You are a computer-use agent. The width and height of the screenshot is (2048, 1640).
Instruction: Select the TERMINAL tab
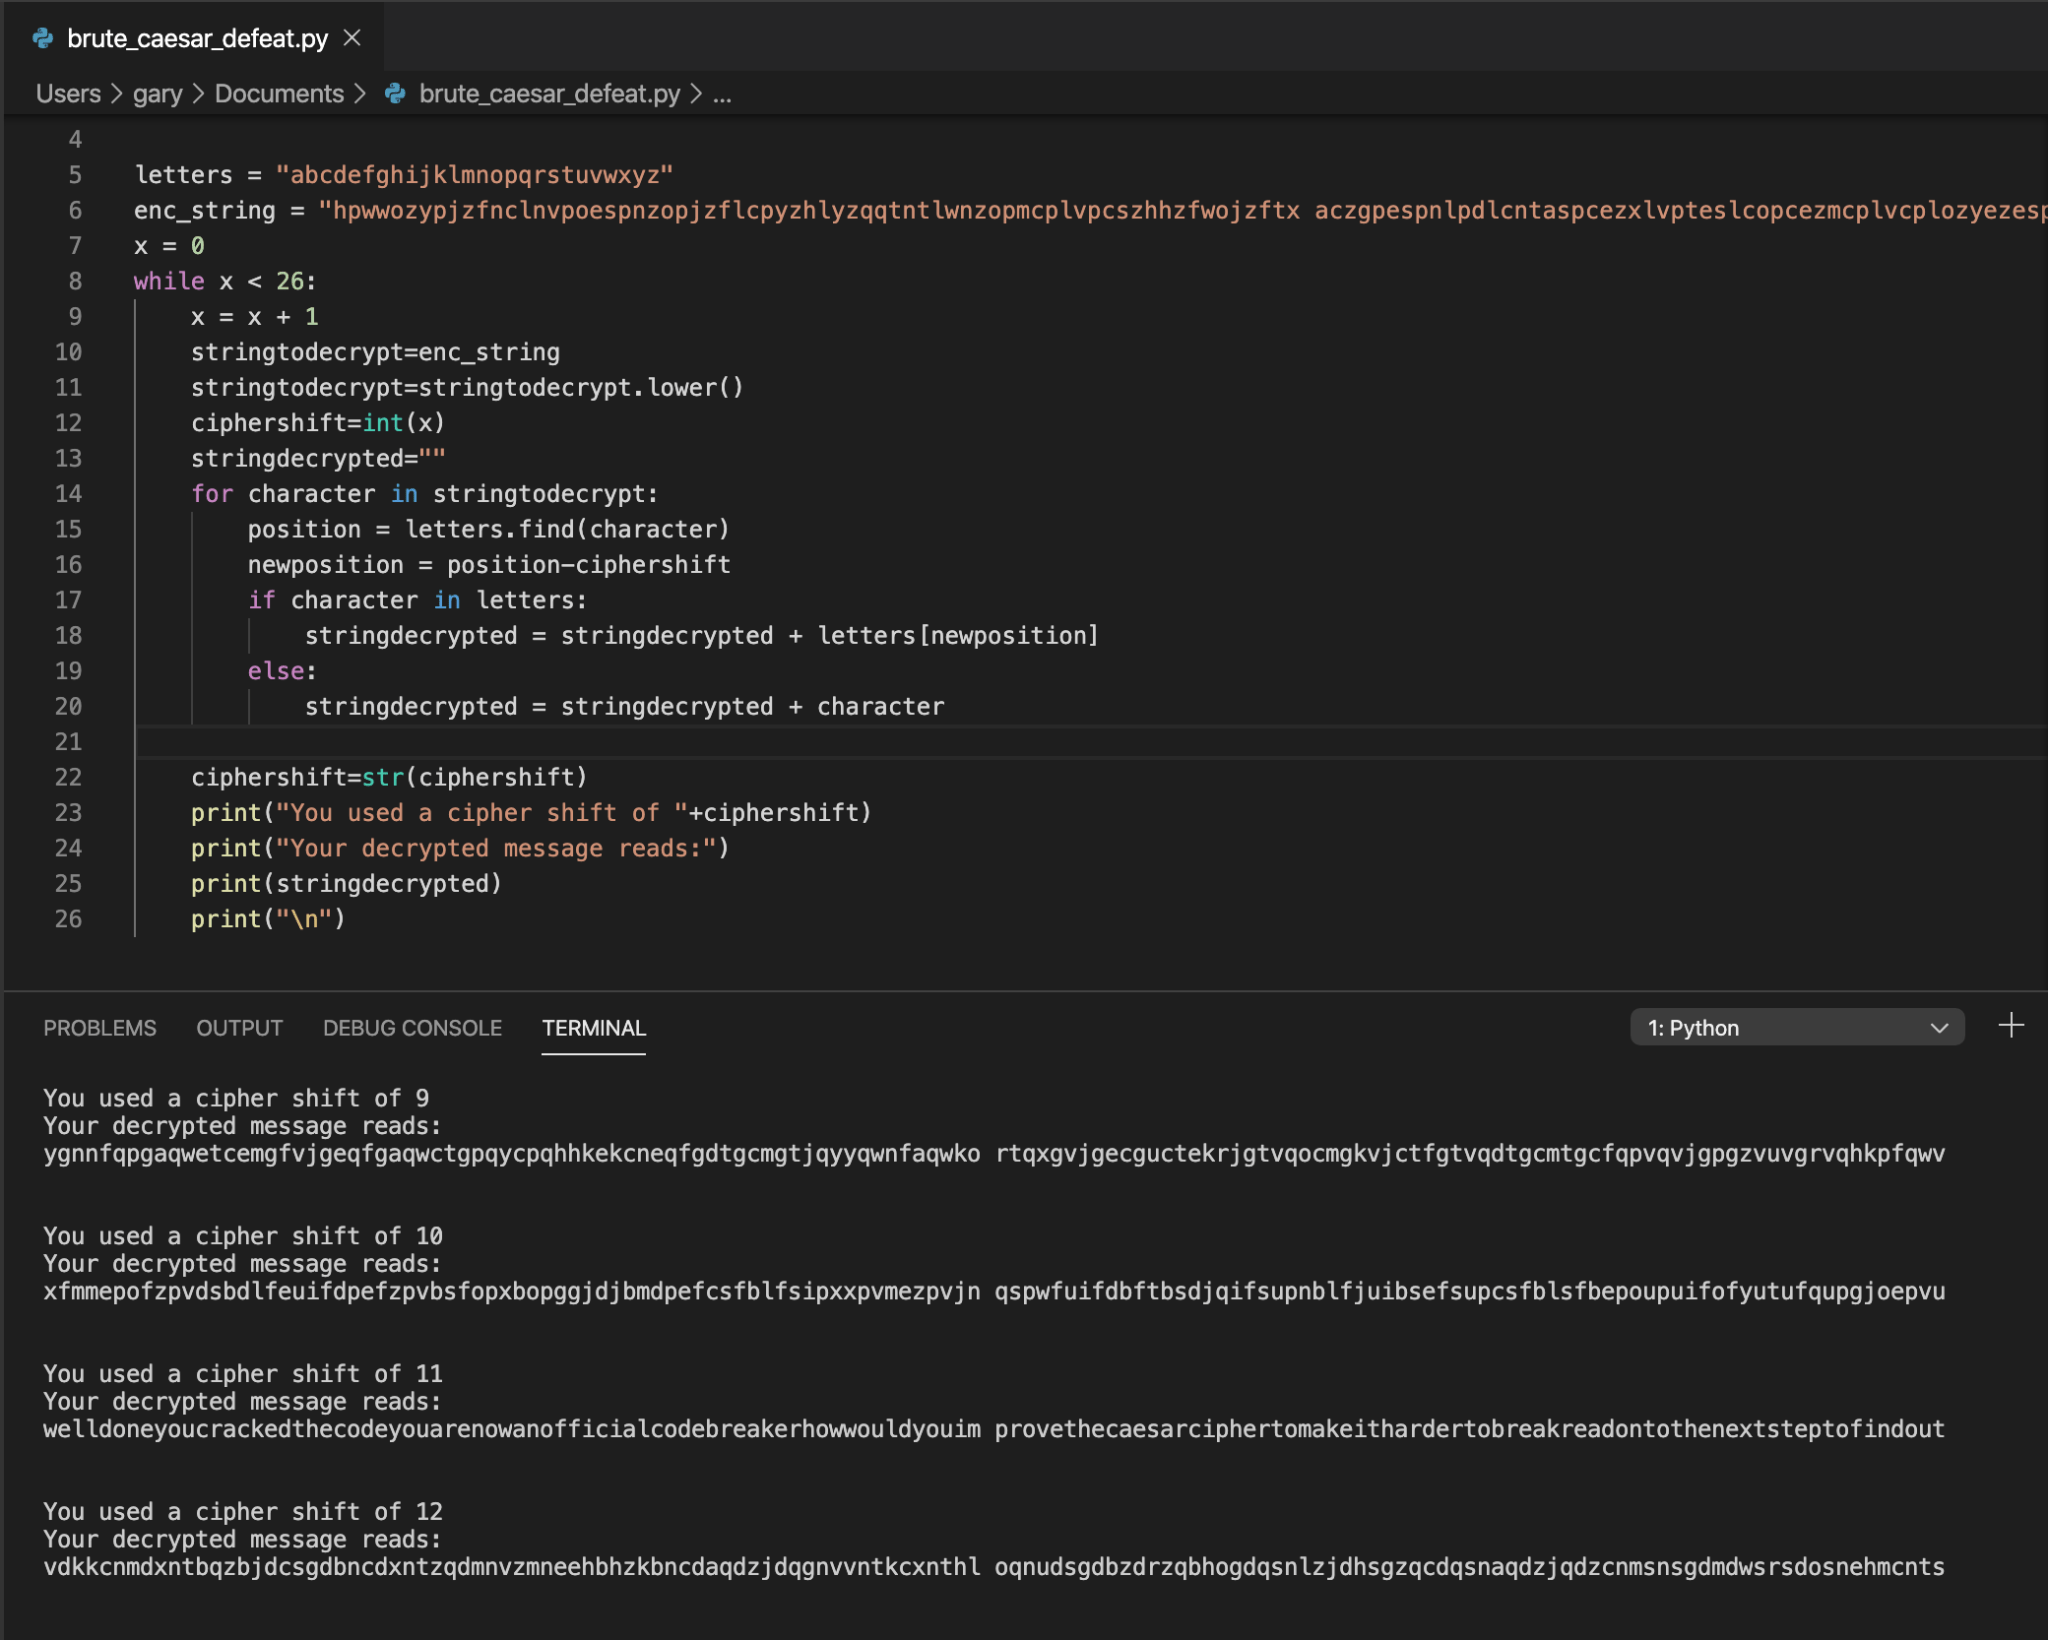[x=593, y=1028]
